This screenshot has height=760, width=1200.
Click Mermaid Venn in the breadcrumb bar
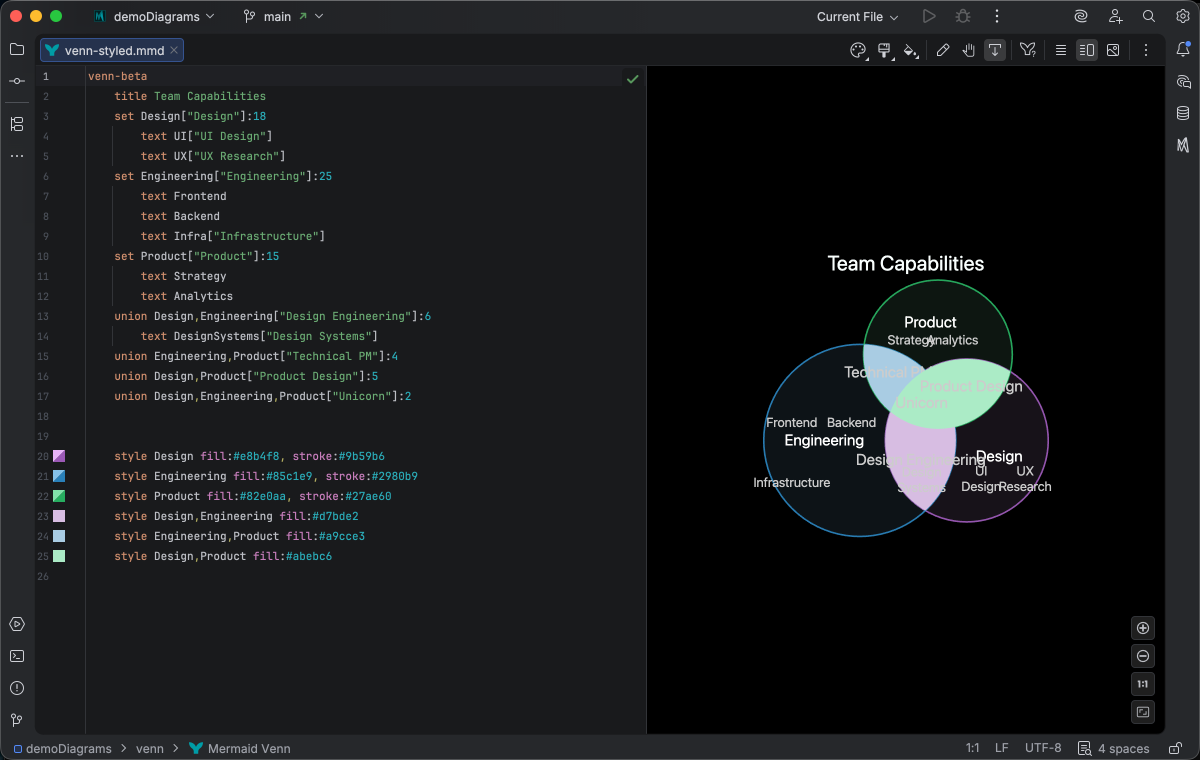pyautogui.click(x=239, y=748)
